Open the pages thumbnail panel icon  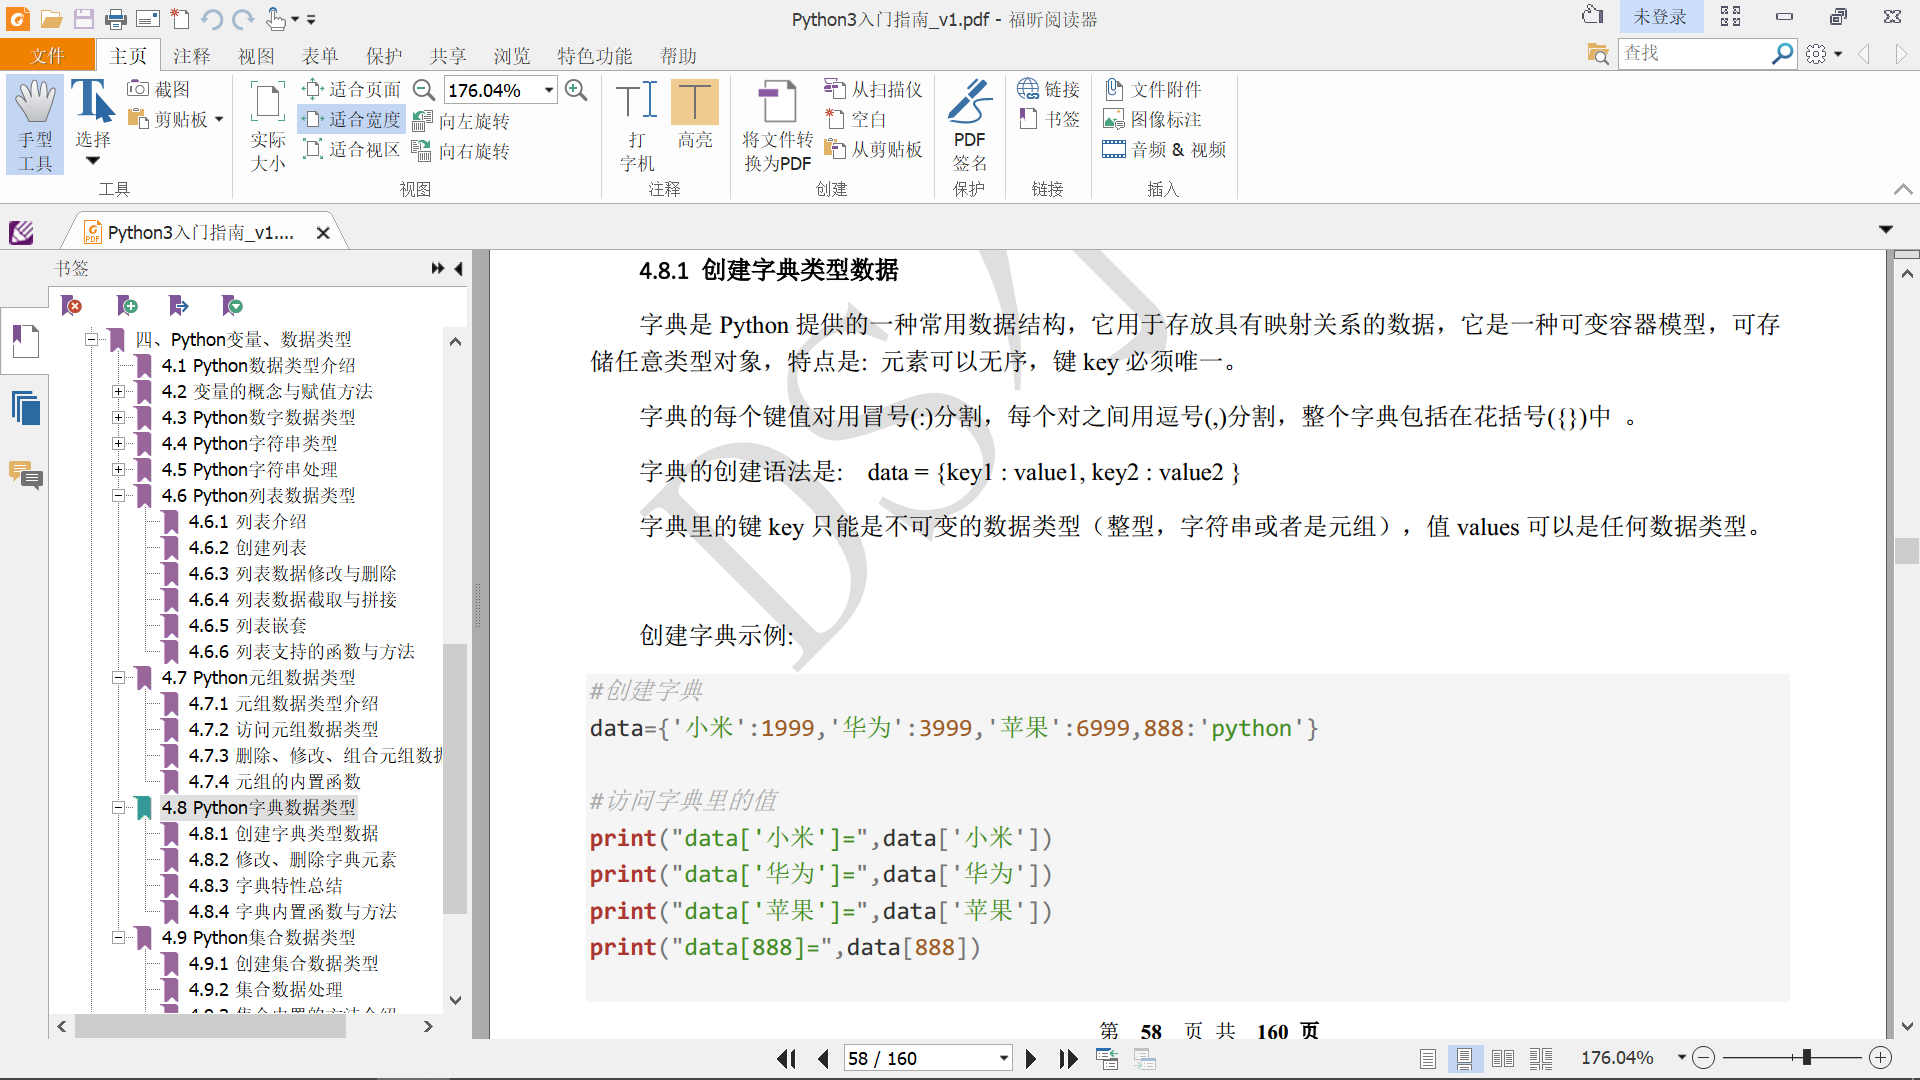(x=25, y=408)
